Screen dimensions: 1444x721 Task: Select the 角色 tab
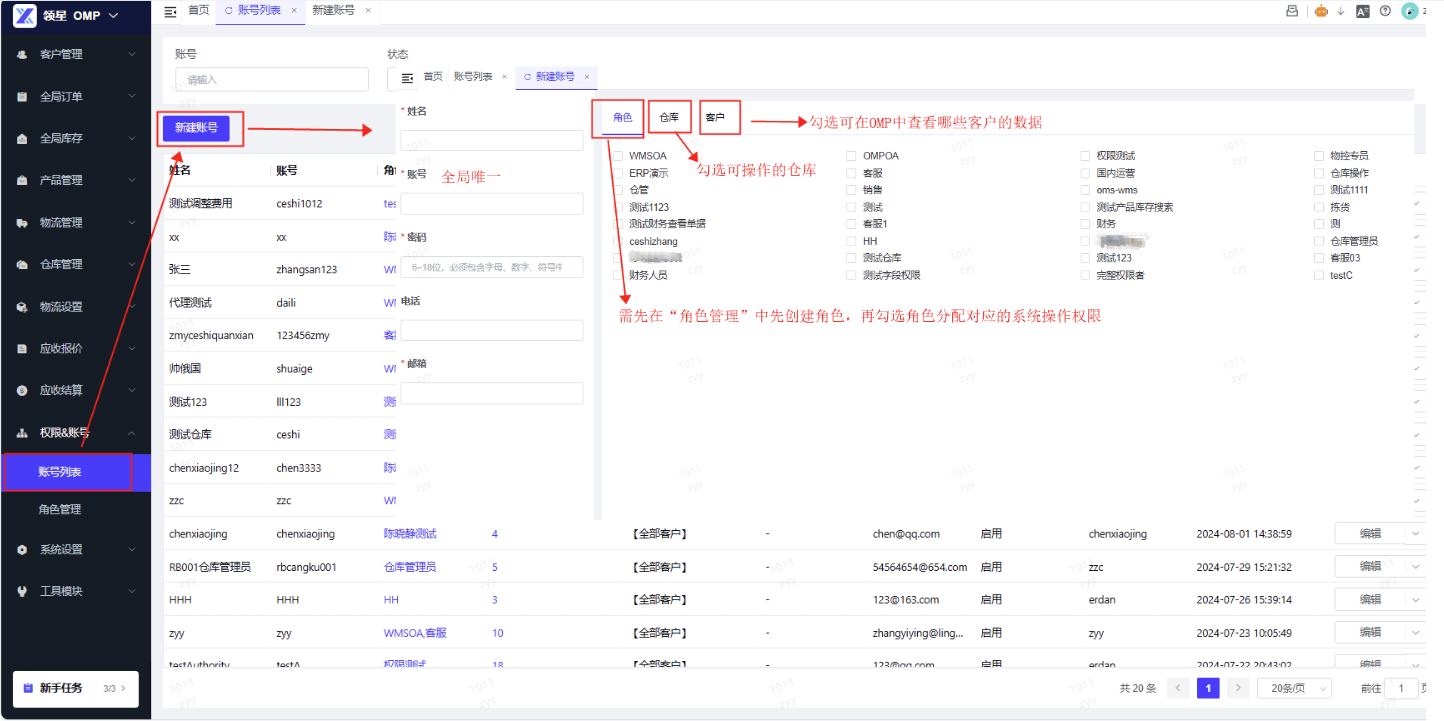tap(622, 118)
